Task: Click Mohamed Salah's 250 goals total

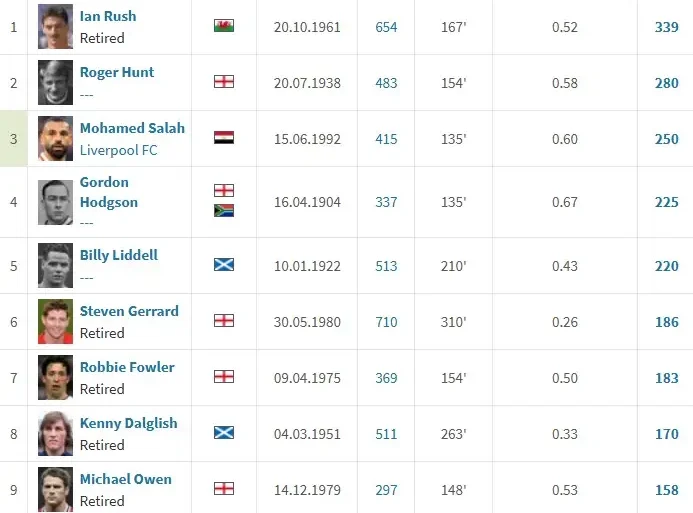Action: 666,139
